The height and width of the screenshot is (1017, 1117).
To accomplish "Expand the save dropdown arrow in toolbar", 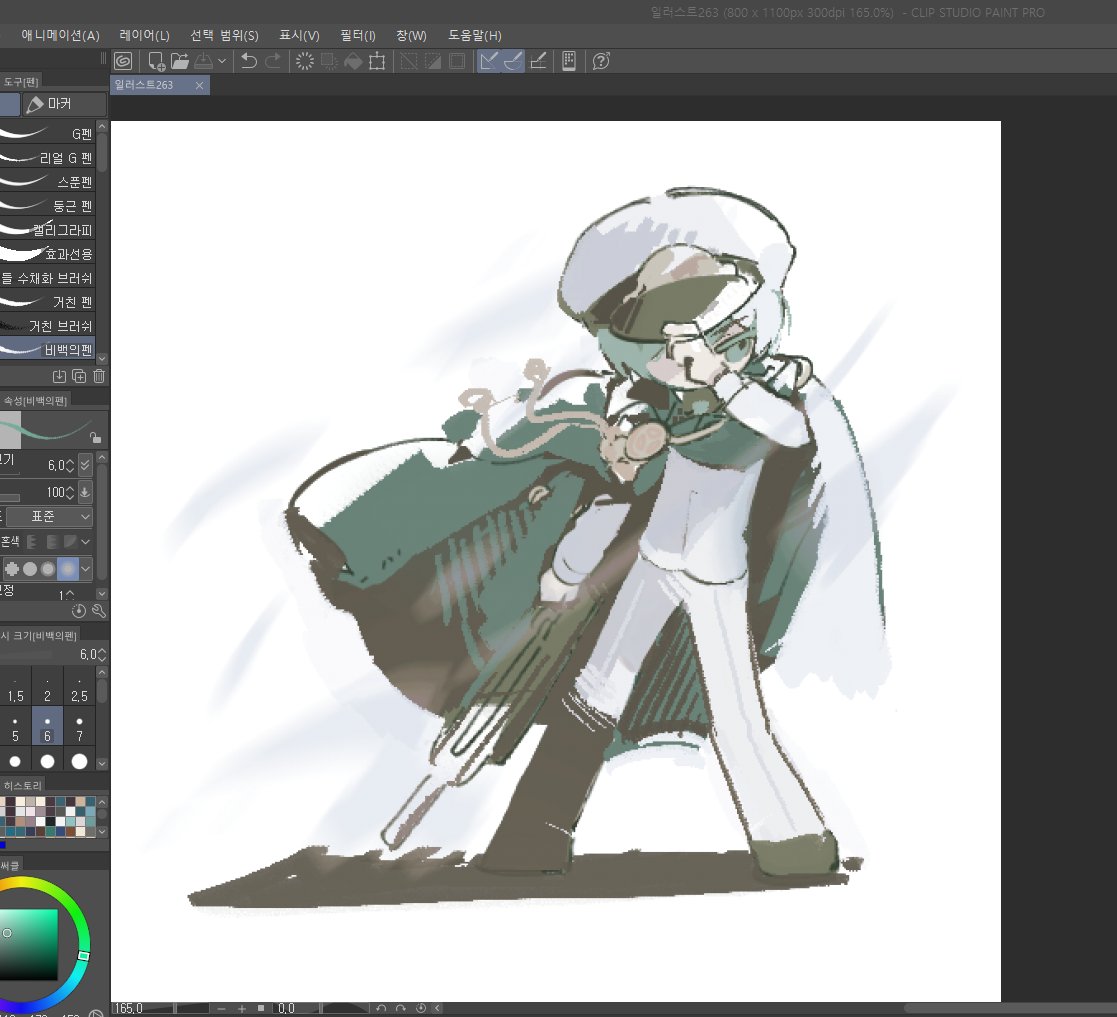I will click(222, 61).
